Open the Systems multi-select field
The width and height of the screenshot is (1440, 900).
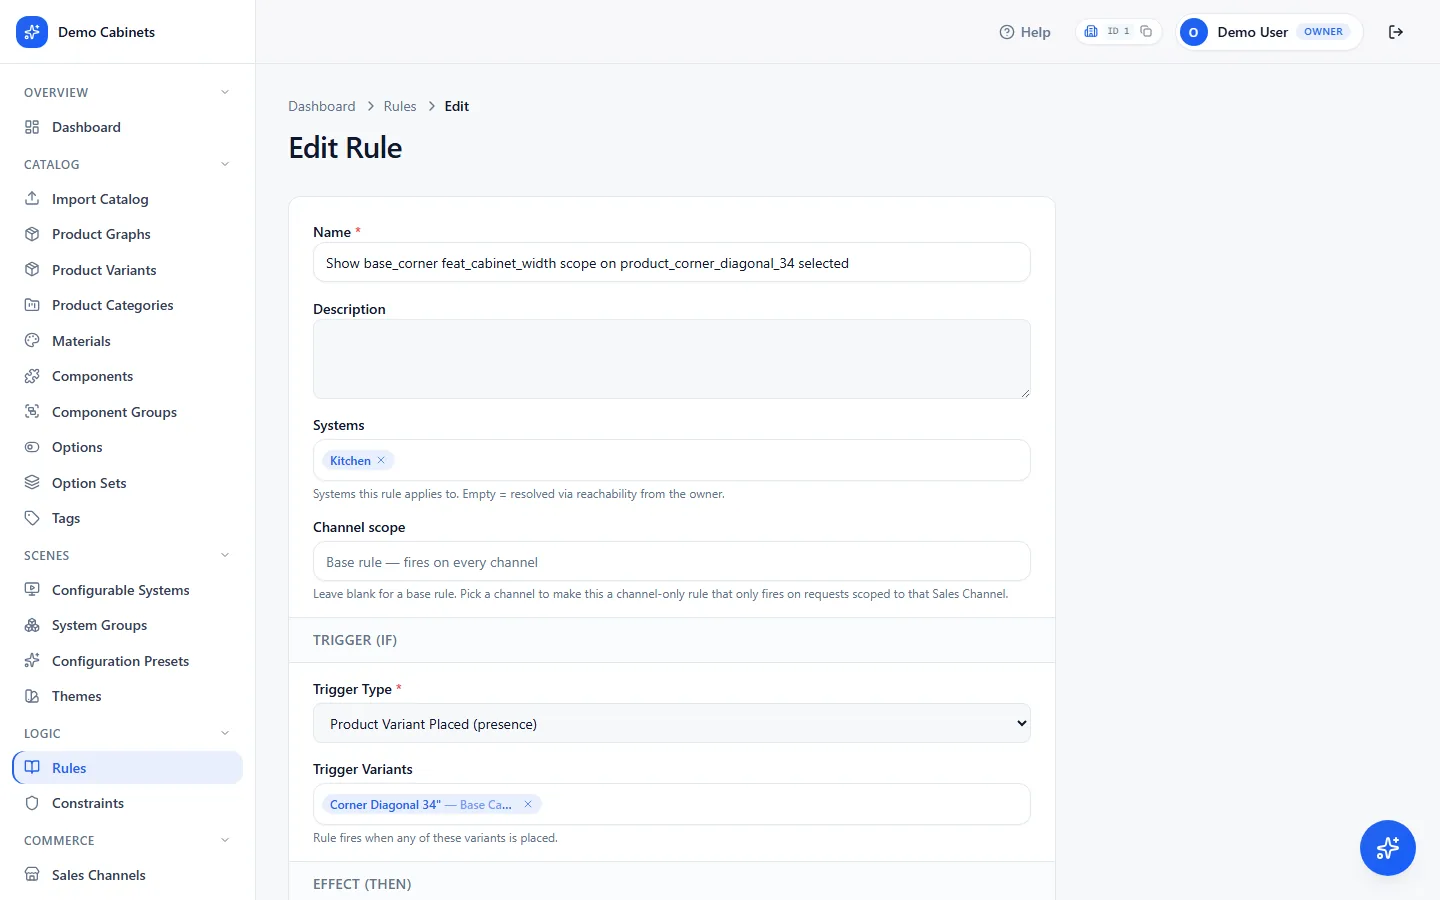672,461
